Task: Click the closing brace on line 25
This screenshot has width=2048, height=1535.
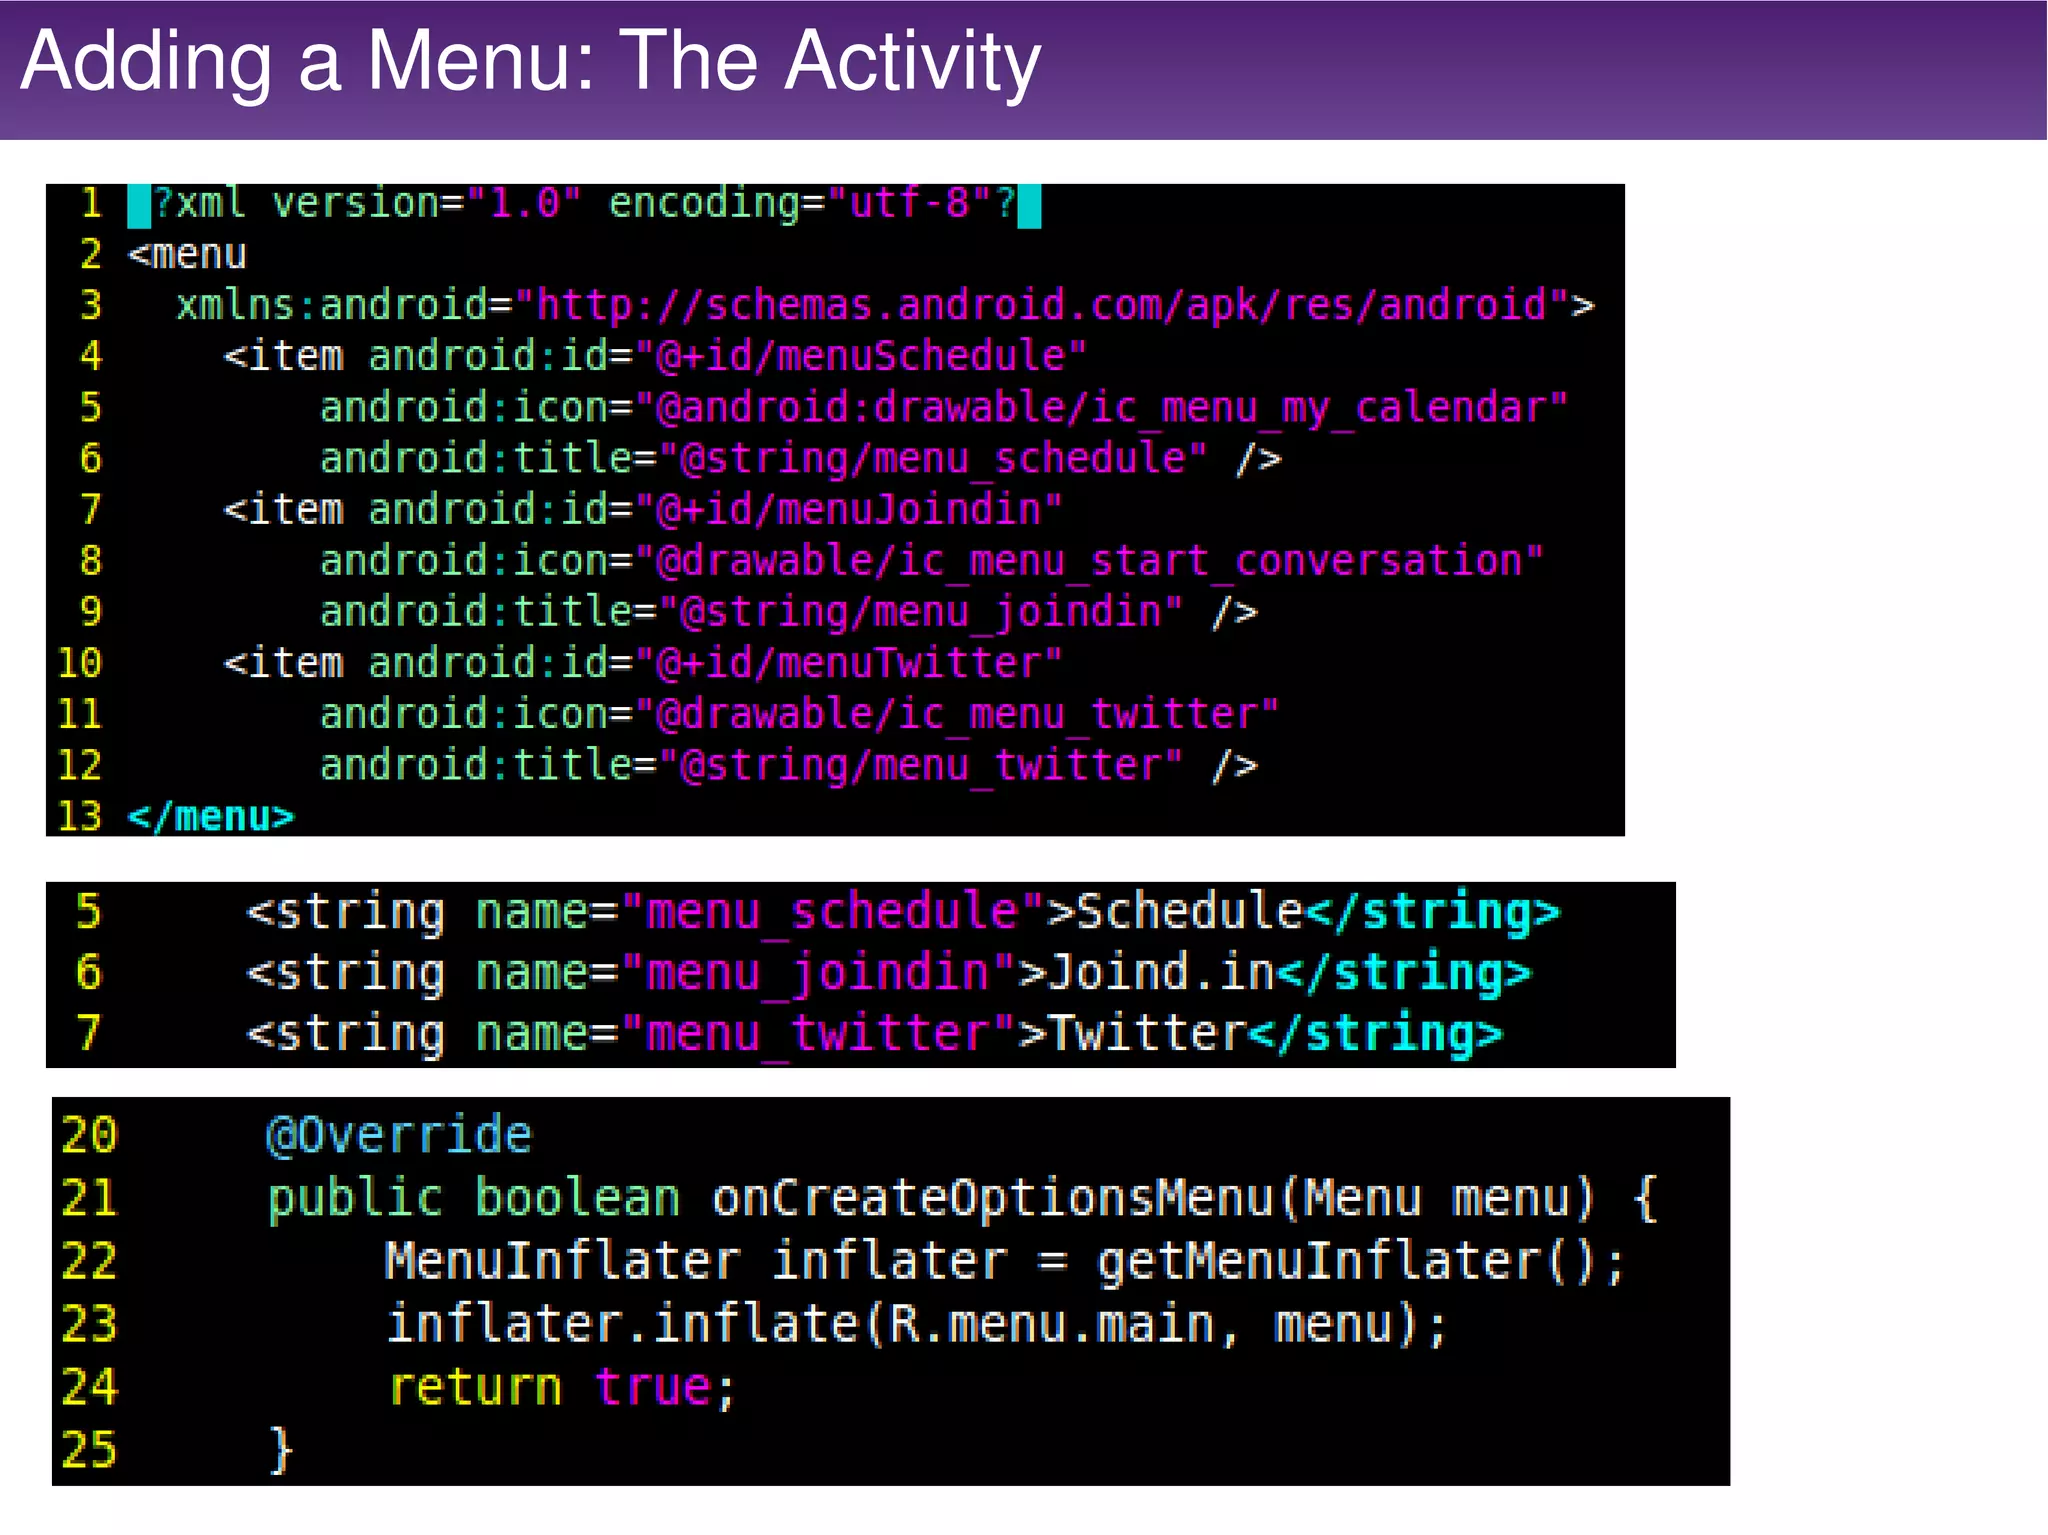Action: [281, 1450]
